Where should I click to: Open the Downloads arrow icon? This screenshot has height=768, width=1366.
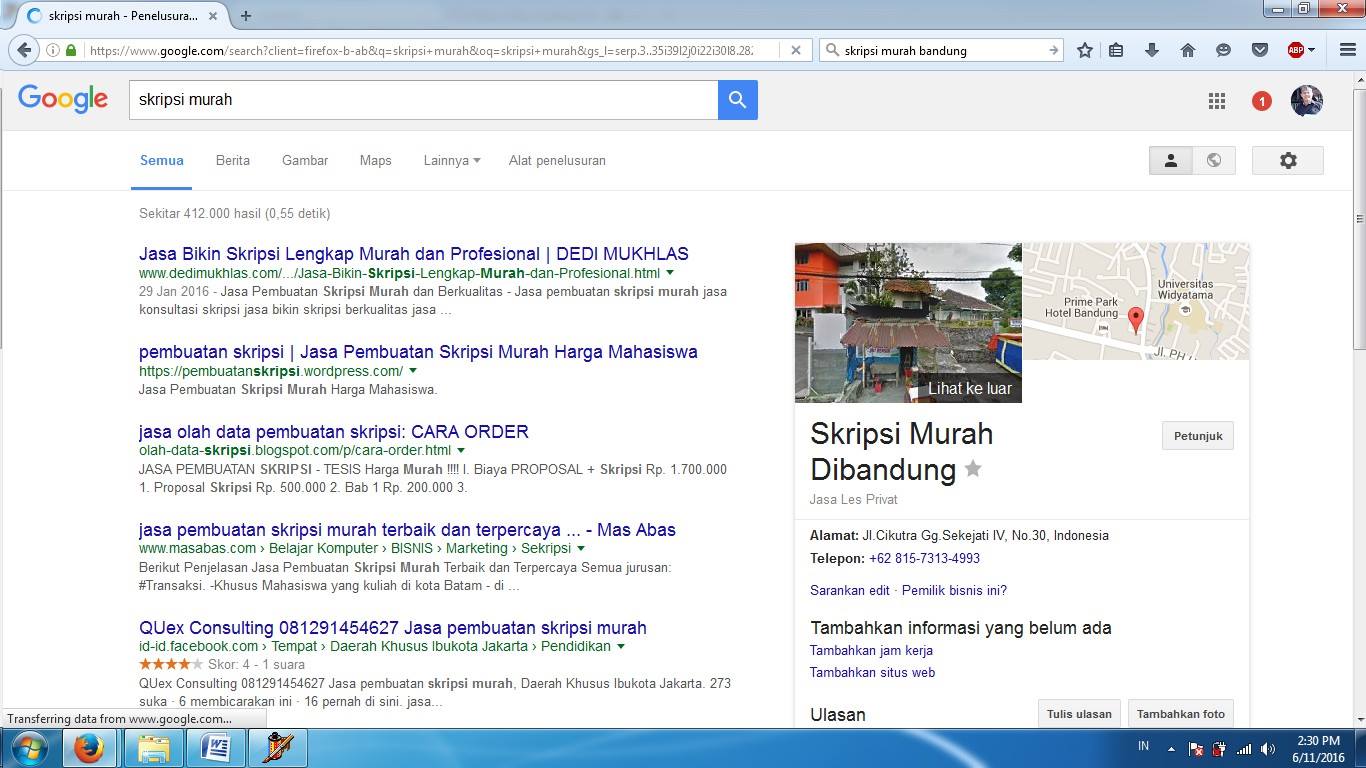click(1152, 50)
